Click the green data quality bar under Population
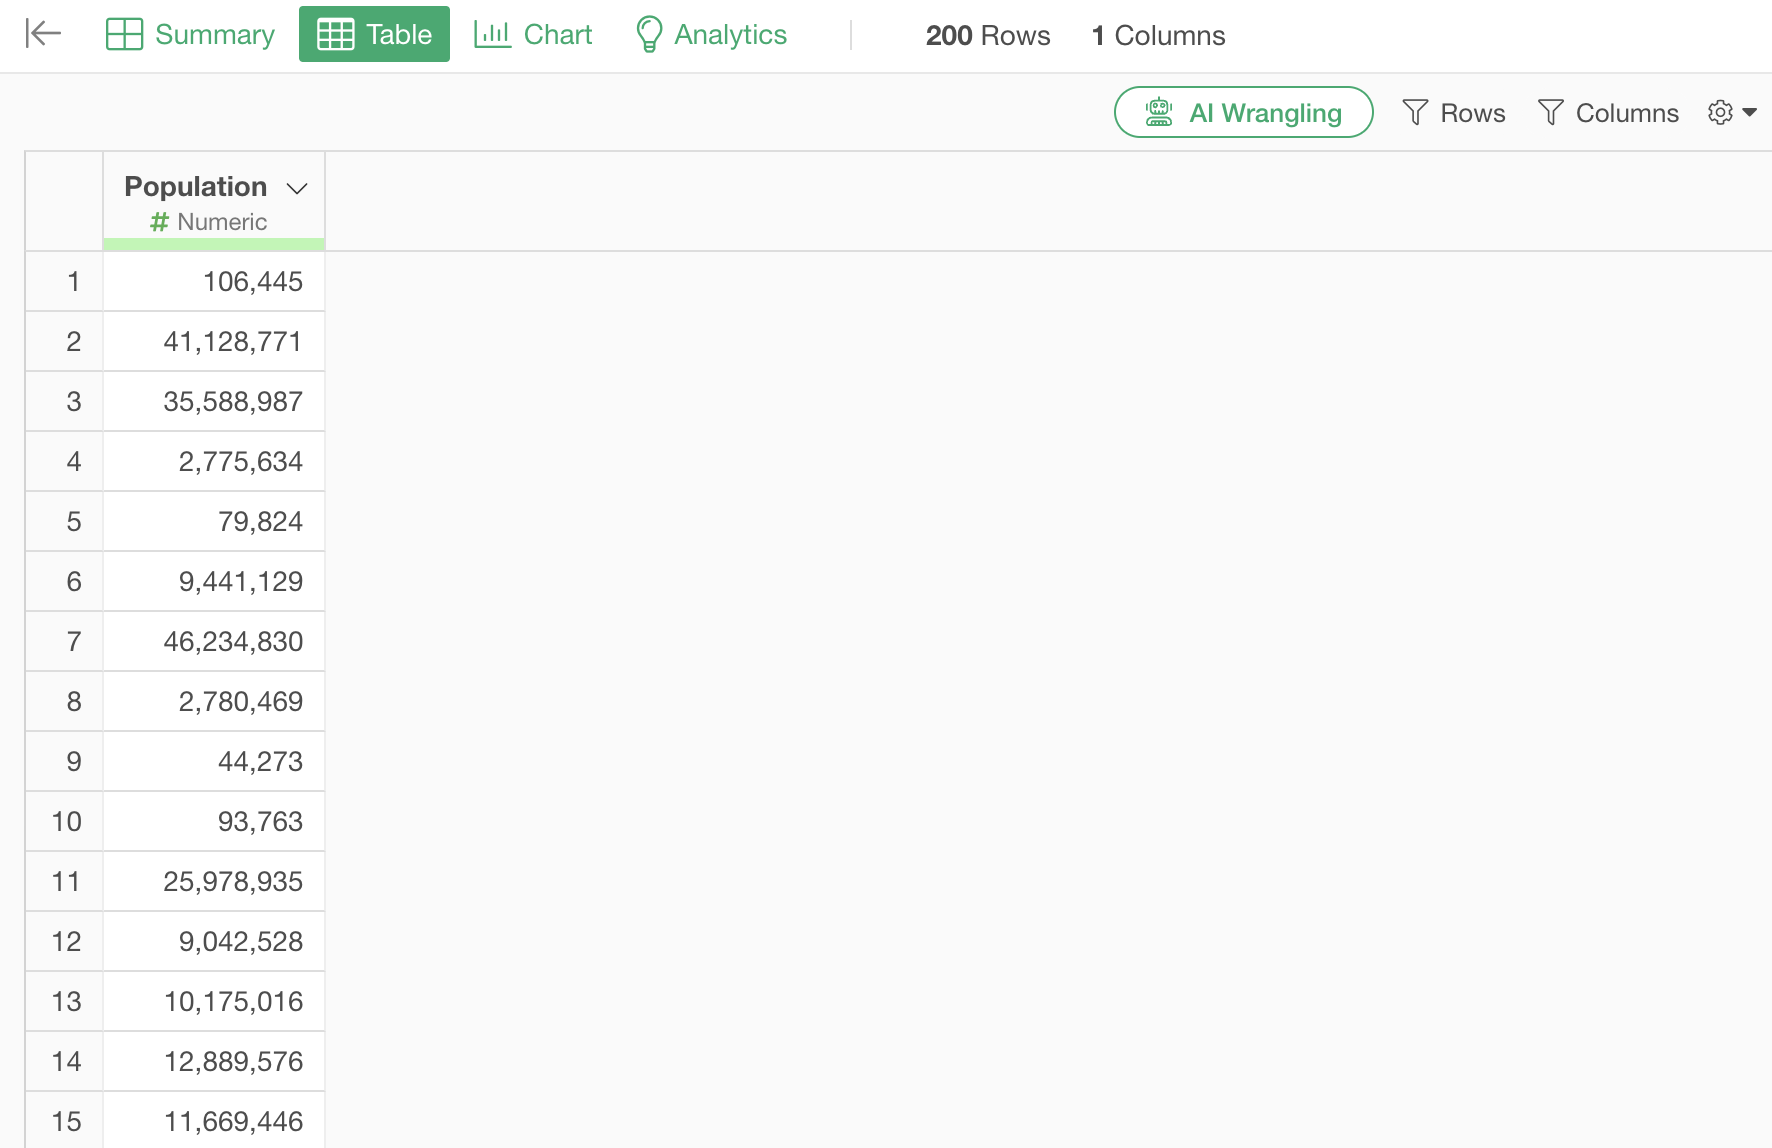The height and width of the screenshot is (1148, 1772). pyautogui.click(x=214, y=244)
